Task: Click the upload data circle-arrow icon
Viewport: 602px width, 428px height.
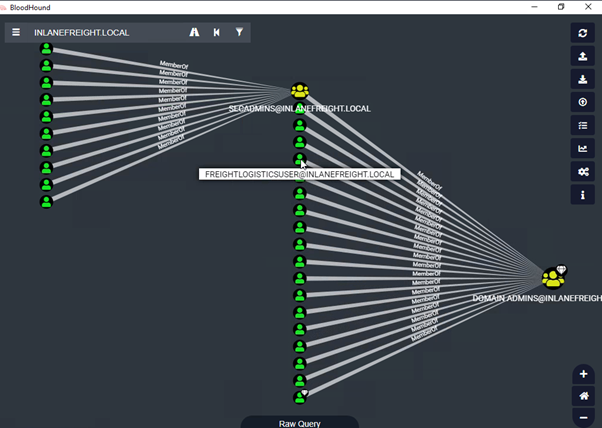Action: [583, 102]
